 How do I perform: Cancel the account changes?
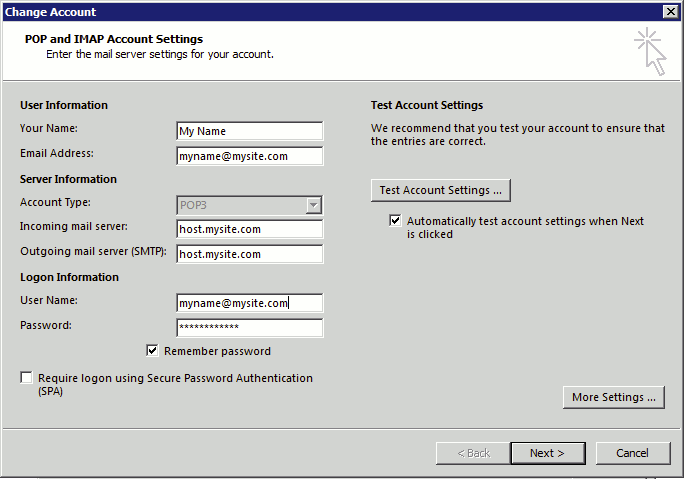[x=632, y=453]
